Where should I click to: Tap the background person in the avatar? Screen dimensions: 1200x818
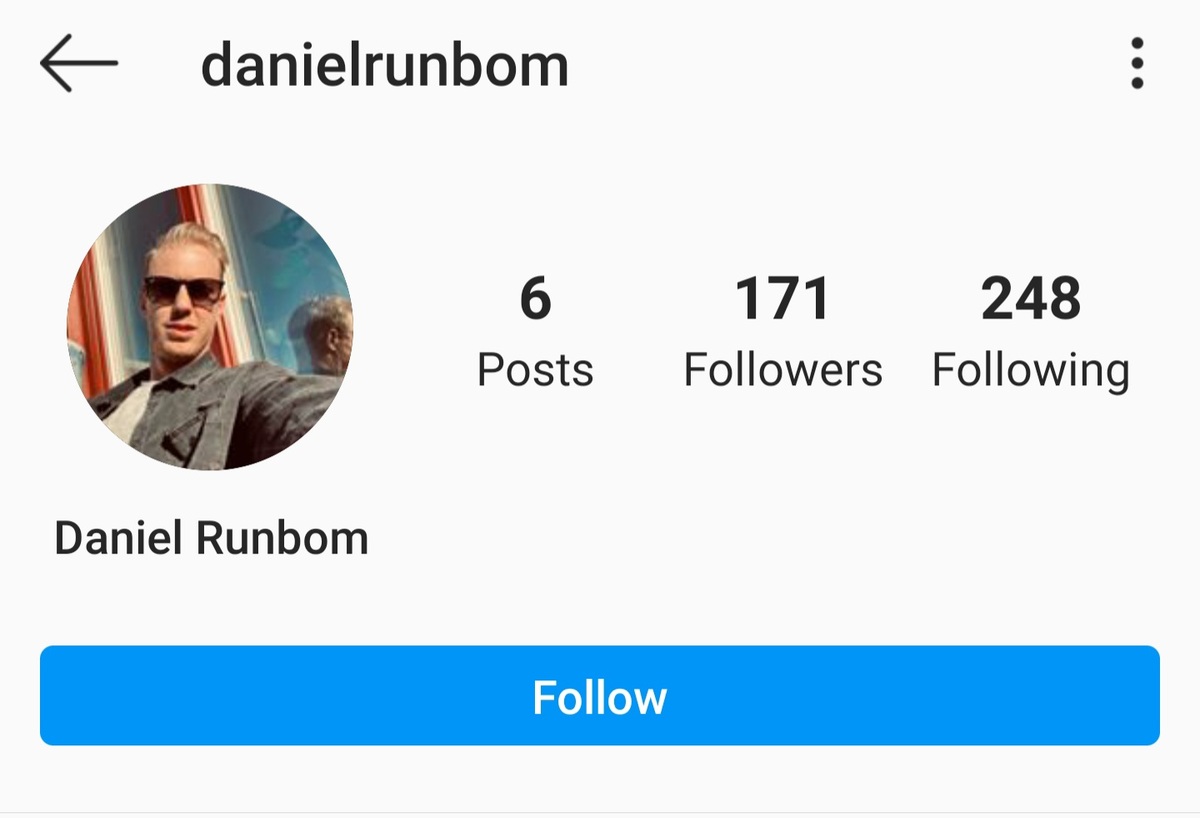[x=320, y=335]
